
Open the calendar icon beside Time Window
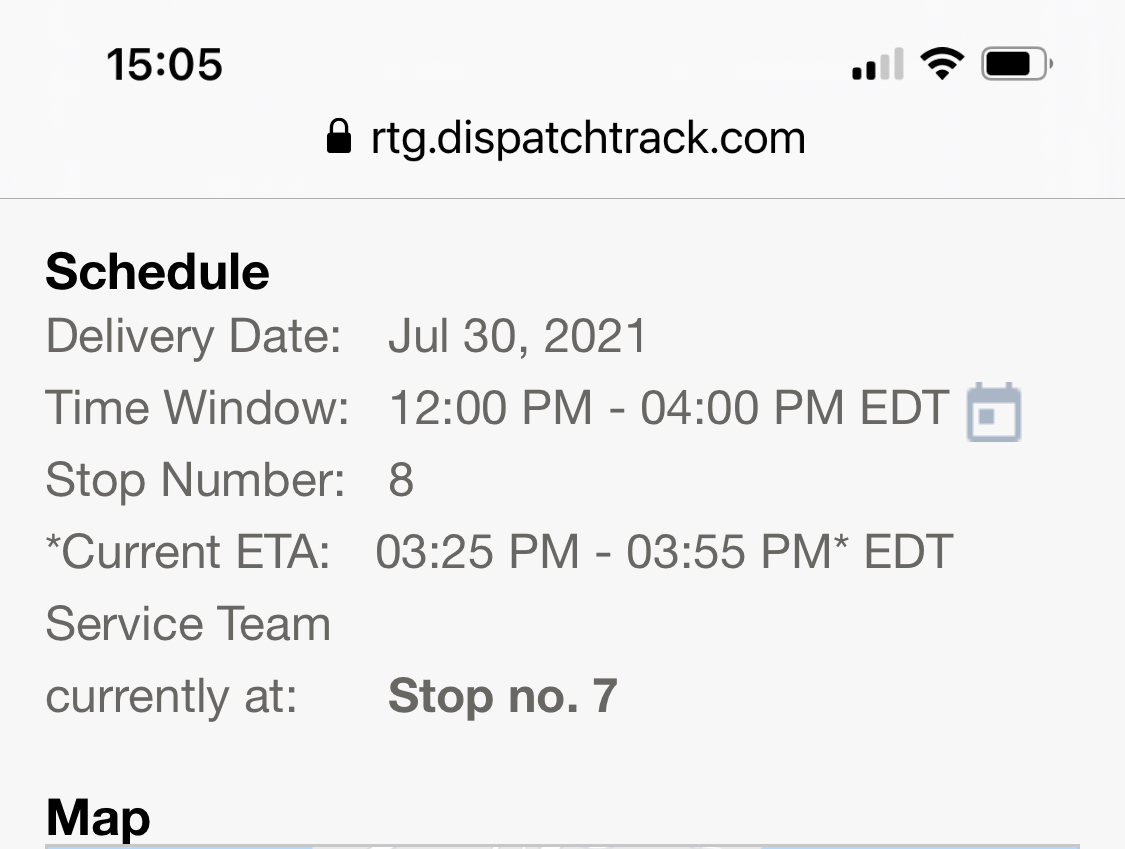[994, 410]
